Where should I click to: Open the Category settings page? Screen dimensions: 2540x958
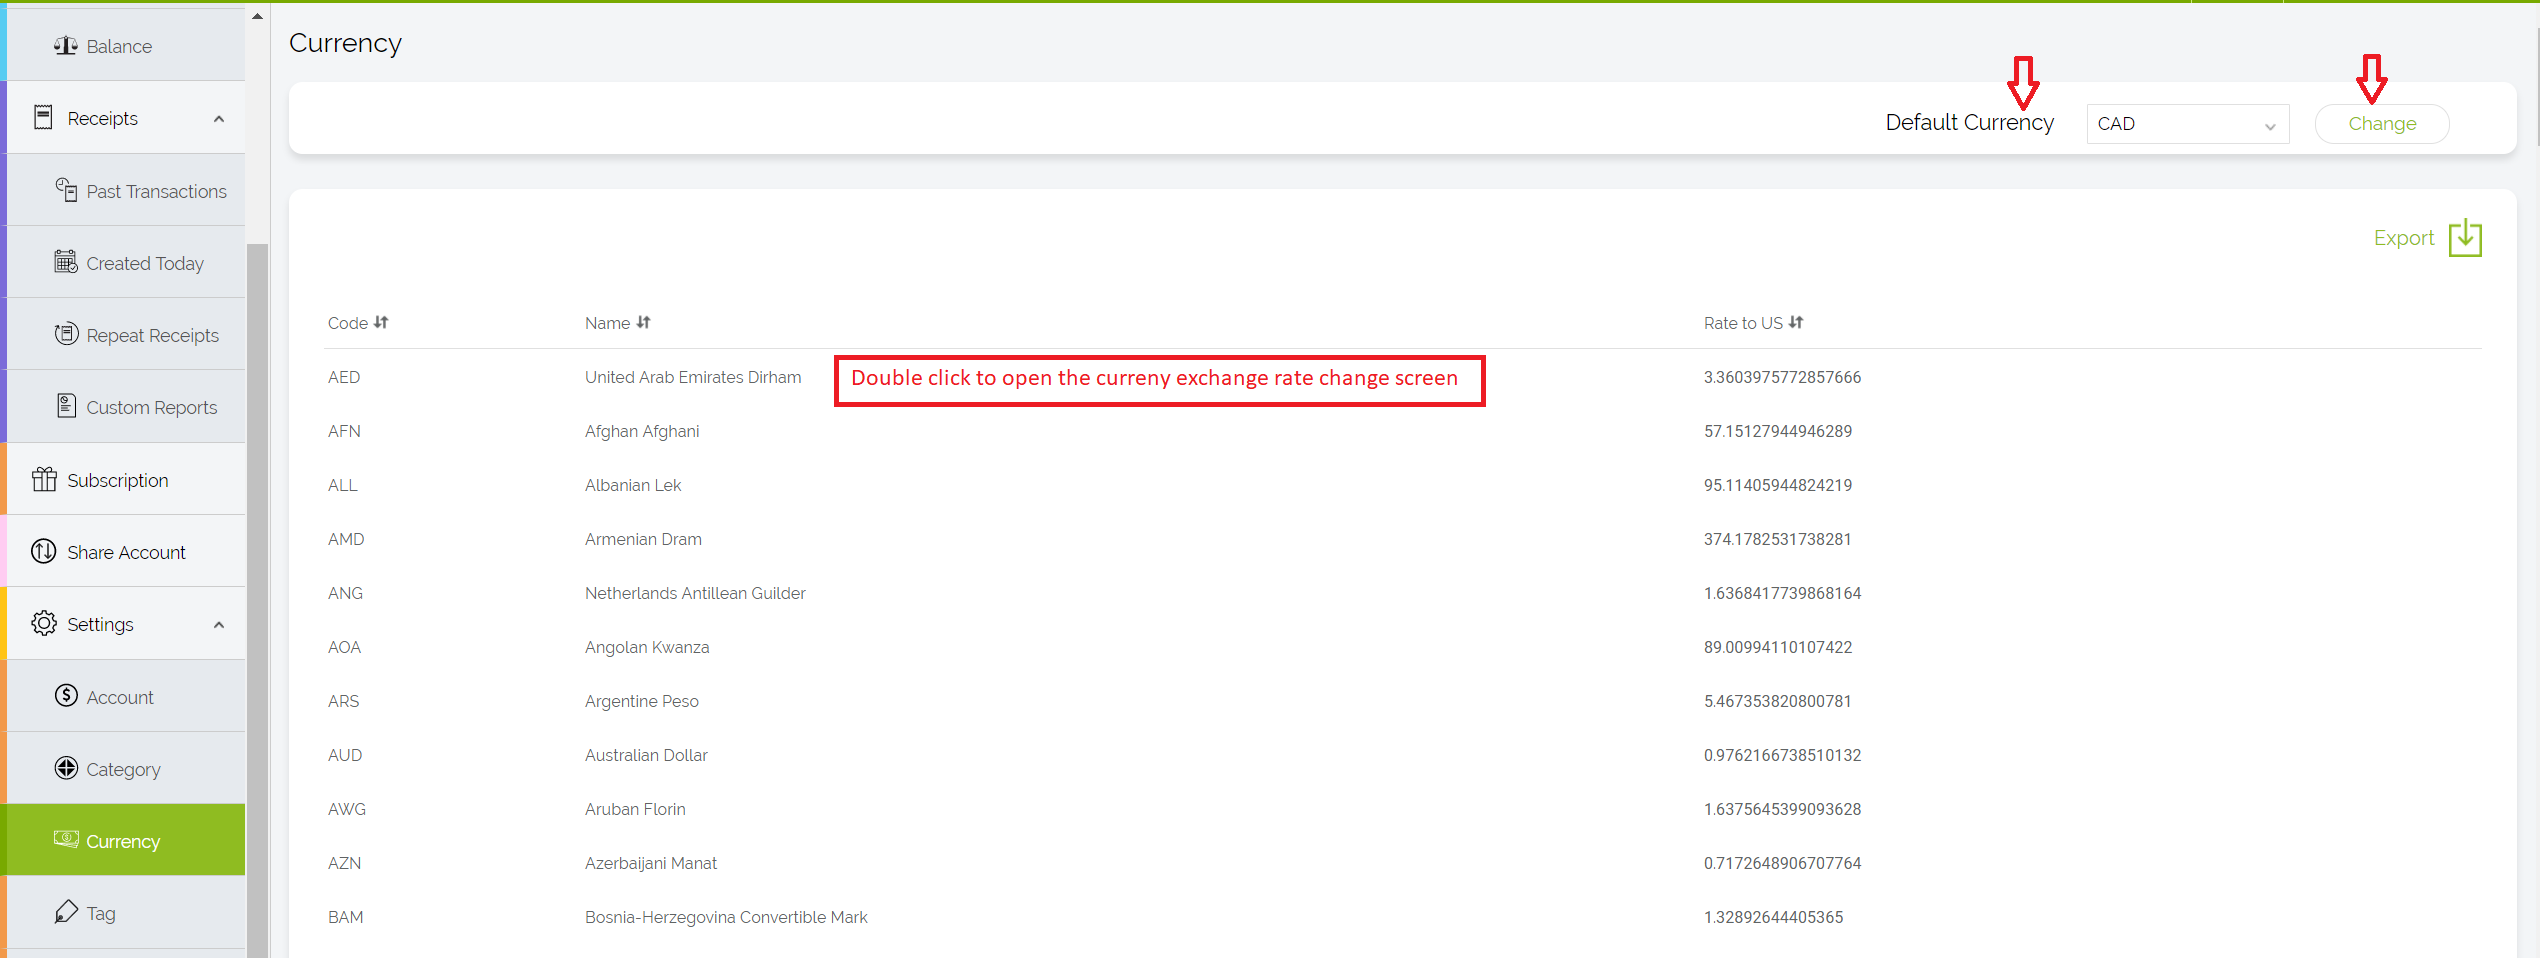click(123, 769)
